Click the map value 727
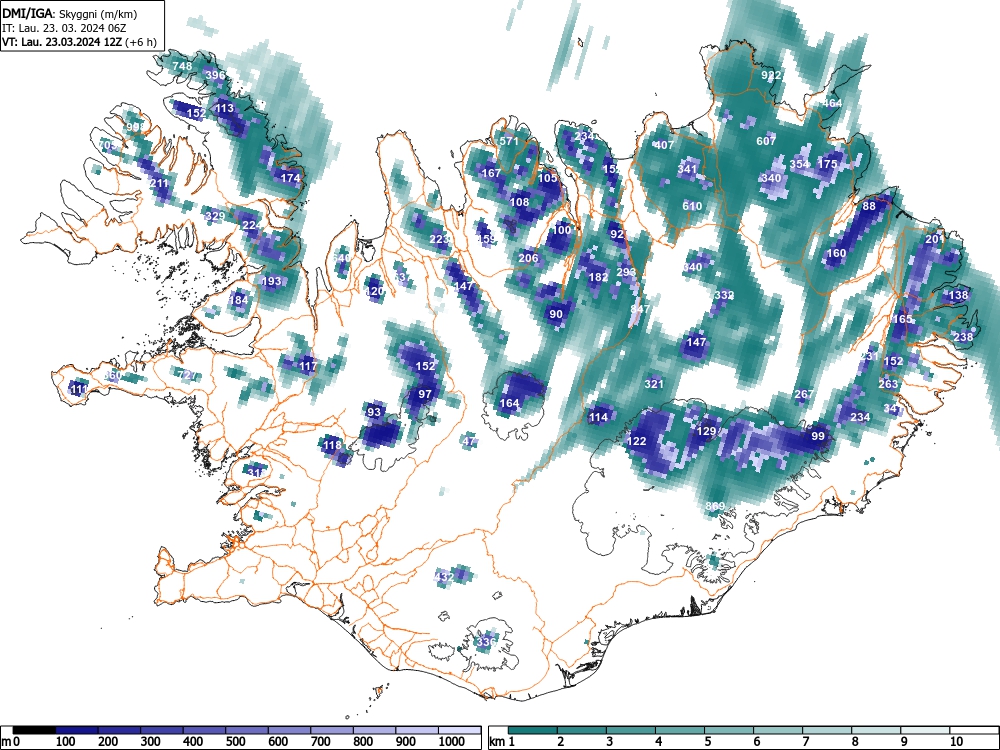1000x750 pixels. coord(187,375)
